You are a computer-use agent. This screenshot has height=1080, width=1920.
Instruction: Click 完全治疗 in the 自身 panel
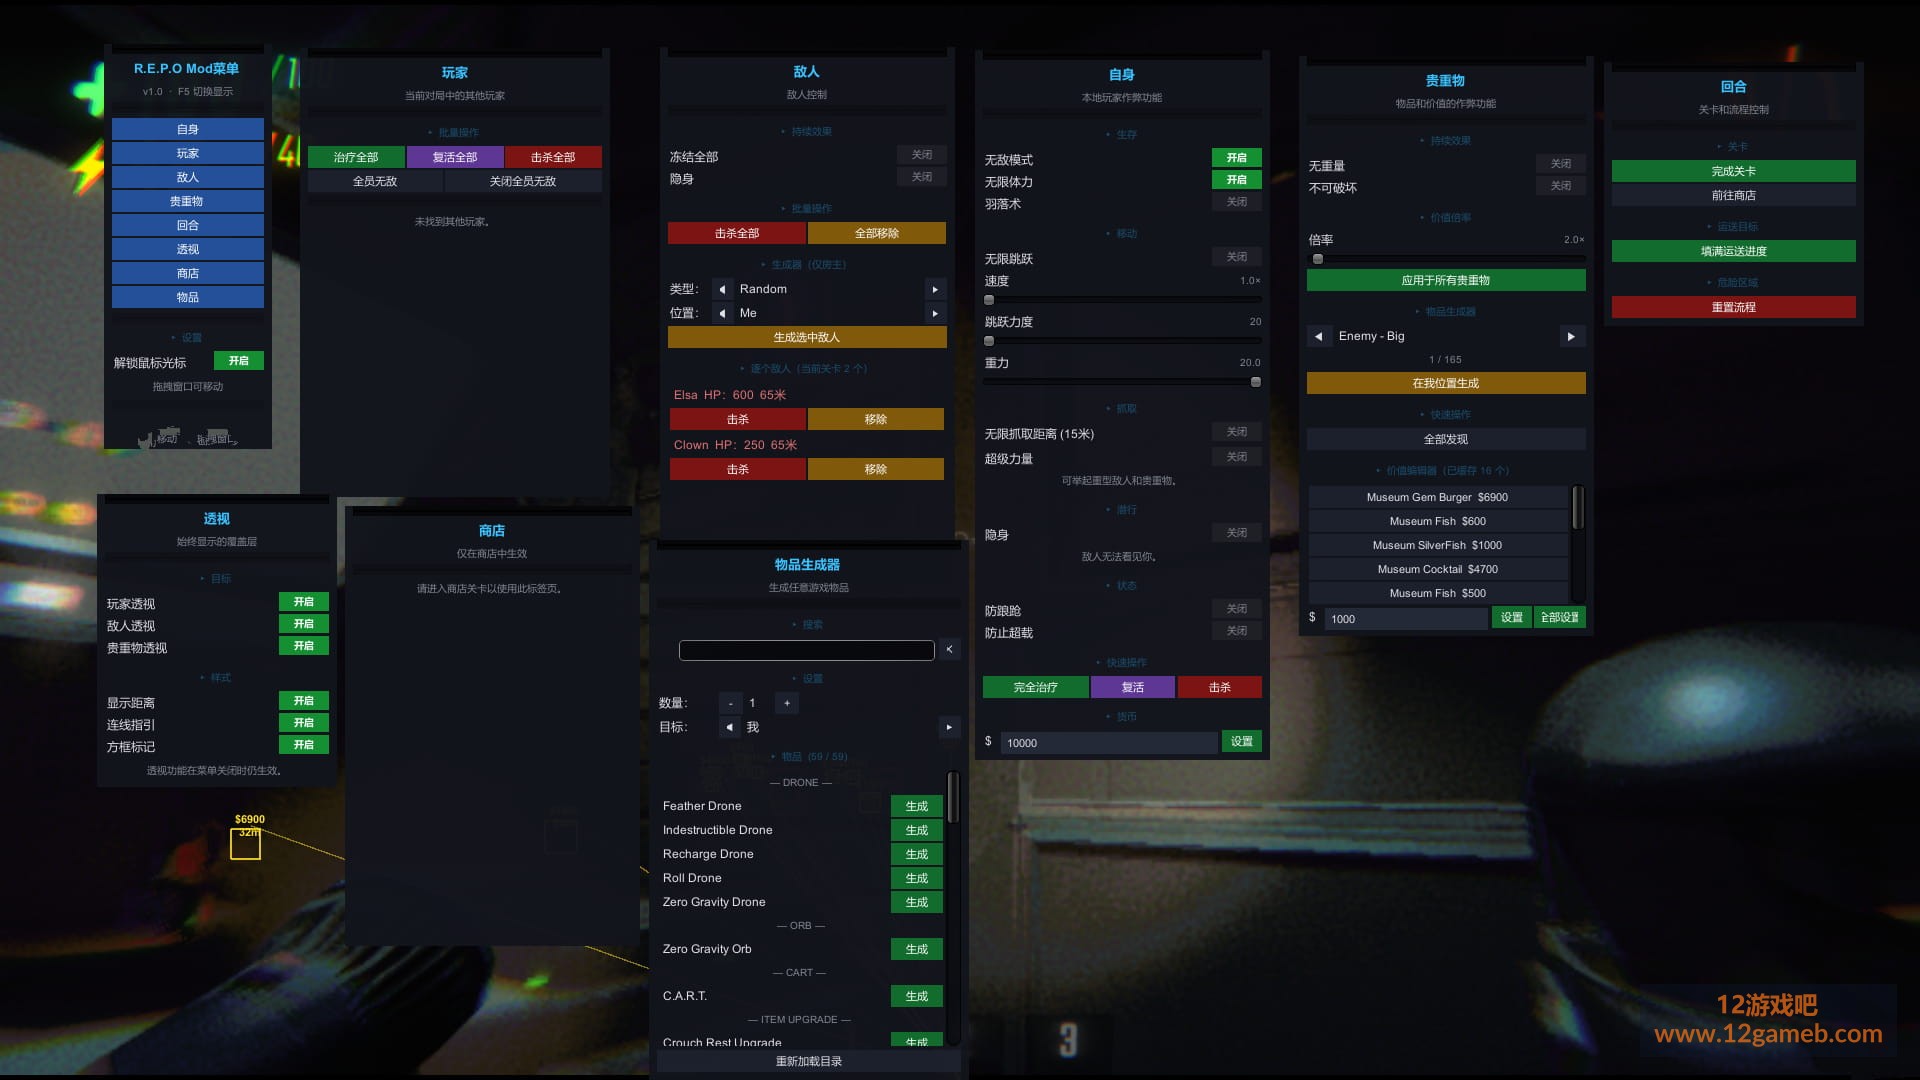pyautogui.click(x=1036, y=687)
